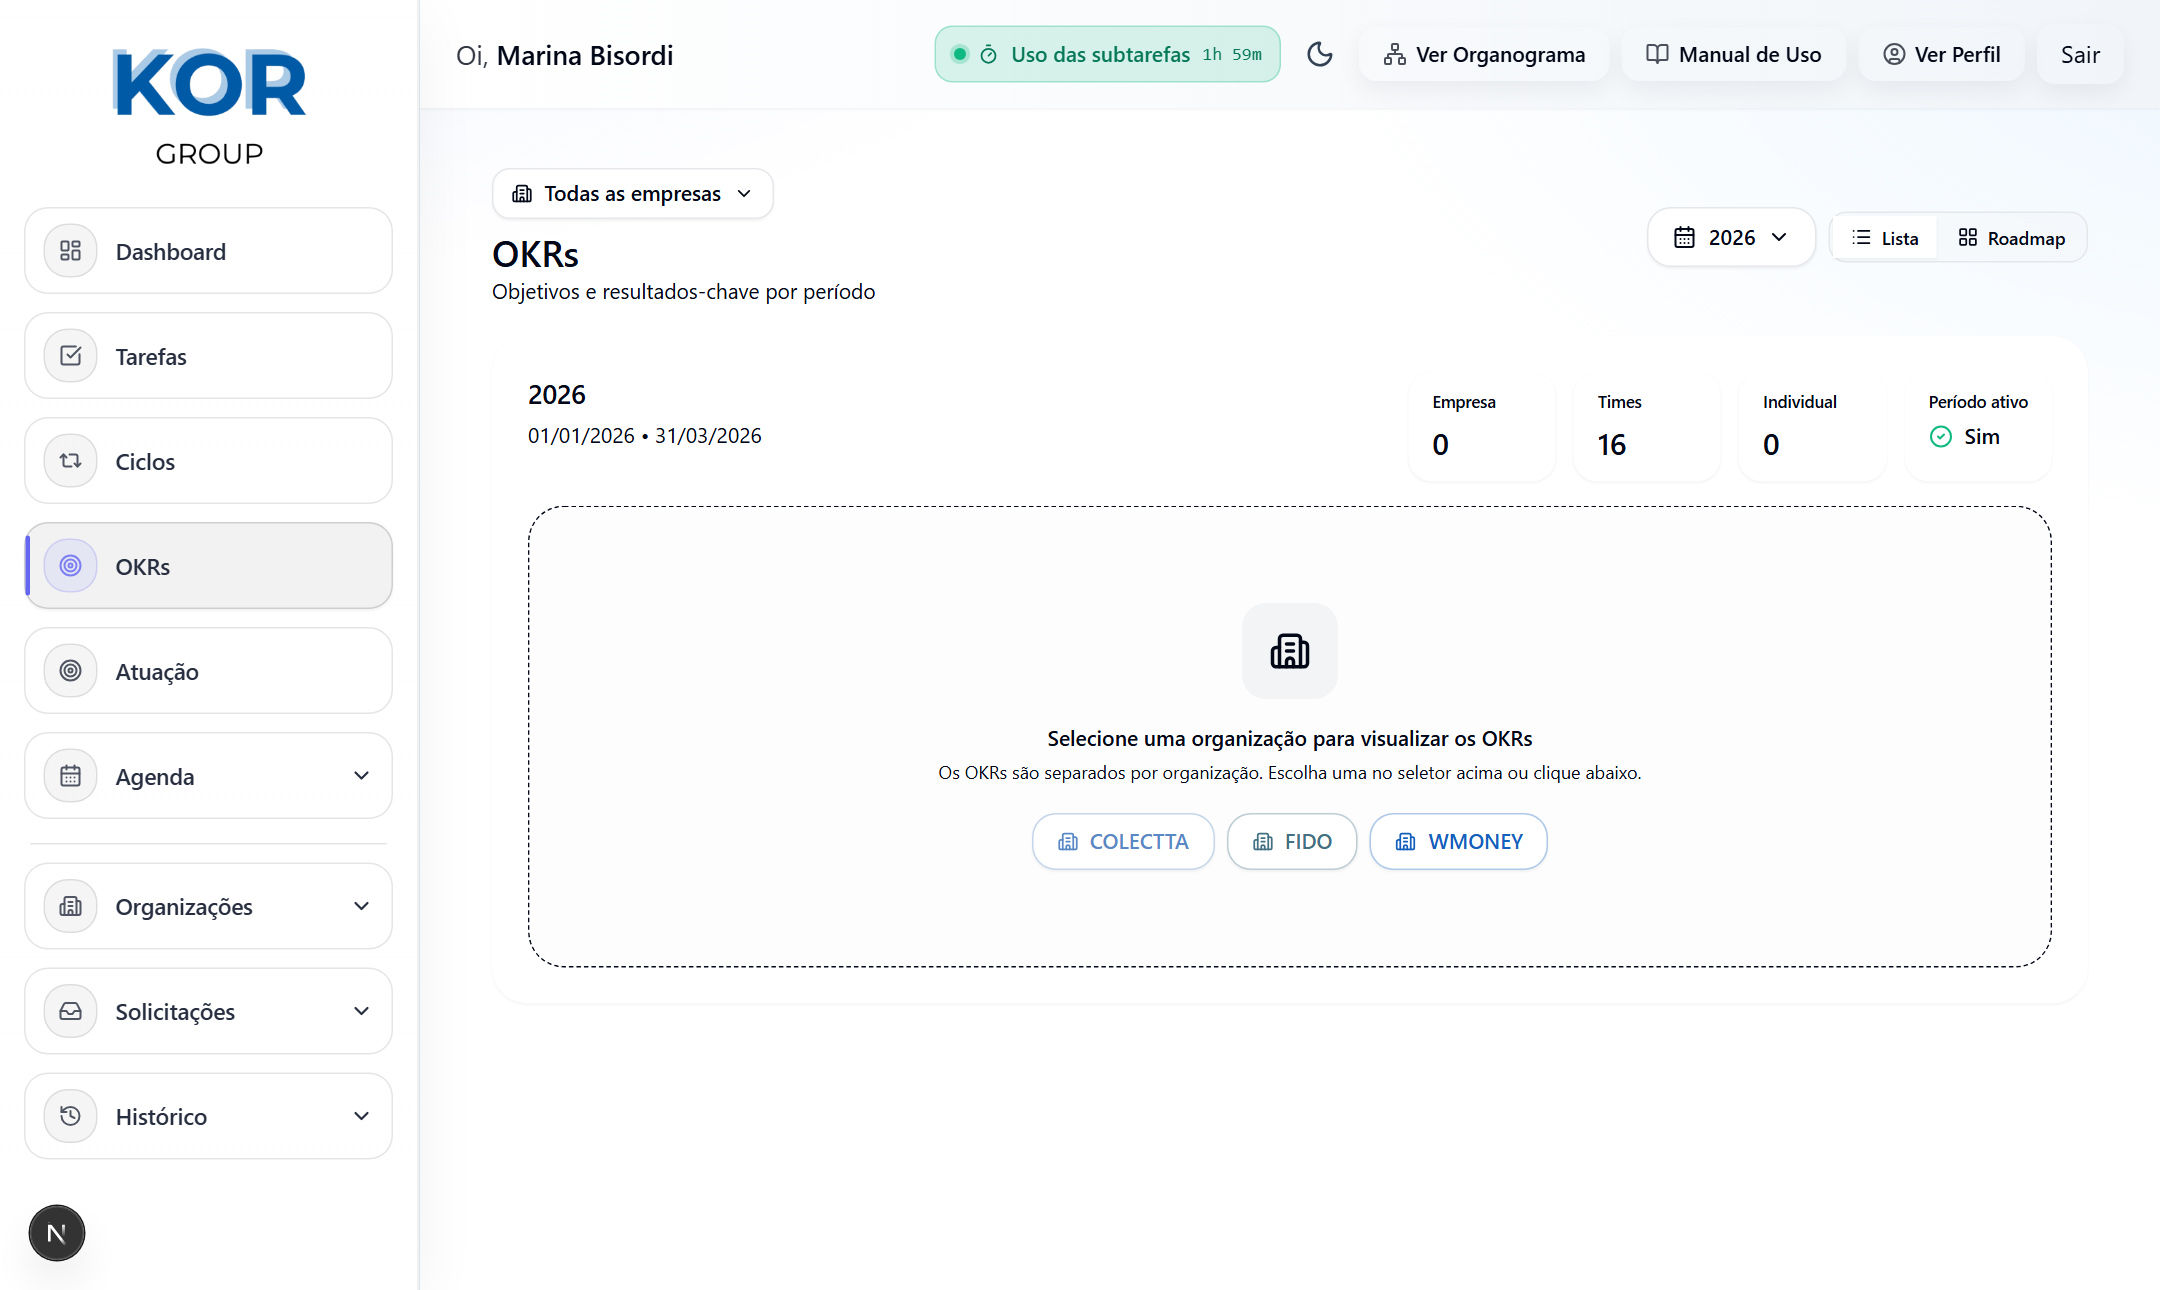
Task: Select the WMONEY organization button
Action: point(1458,841)
